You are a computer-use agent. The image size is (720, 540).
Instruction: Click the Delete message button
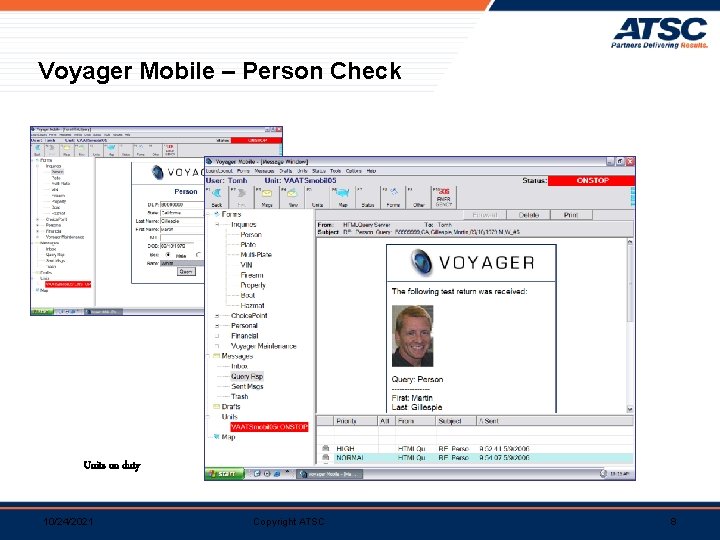click(529, 215)
